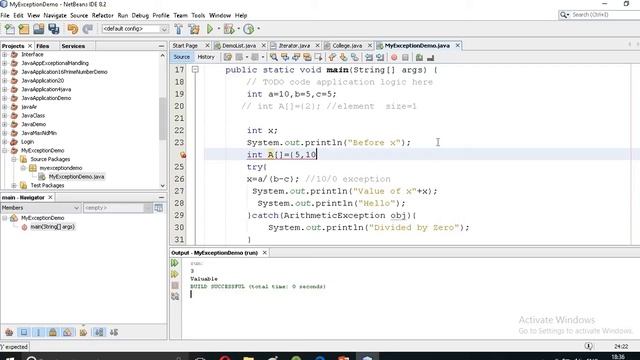Toggle Show Non-Public Members lock filter in Navigator
The height and width of the screenshot is (360, 640).
(53, 332)
